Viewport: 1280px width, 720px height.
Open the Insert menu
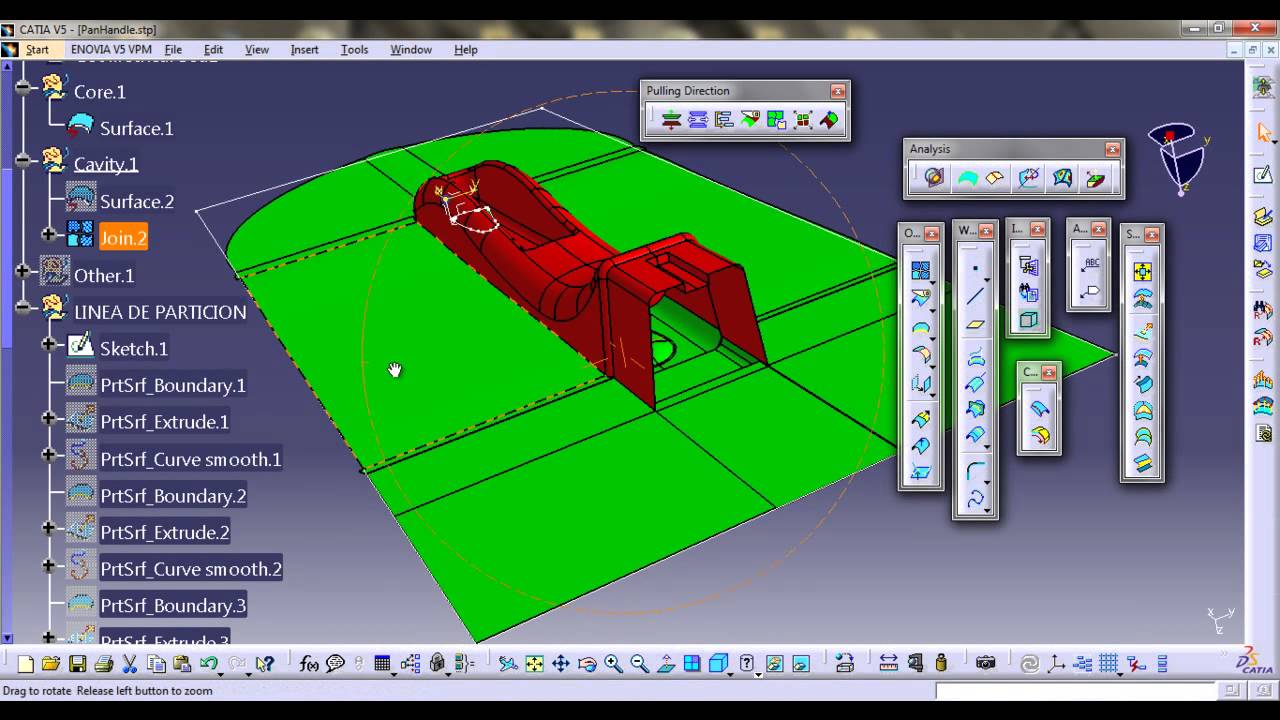pos(304,49)
